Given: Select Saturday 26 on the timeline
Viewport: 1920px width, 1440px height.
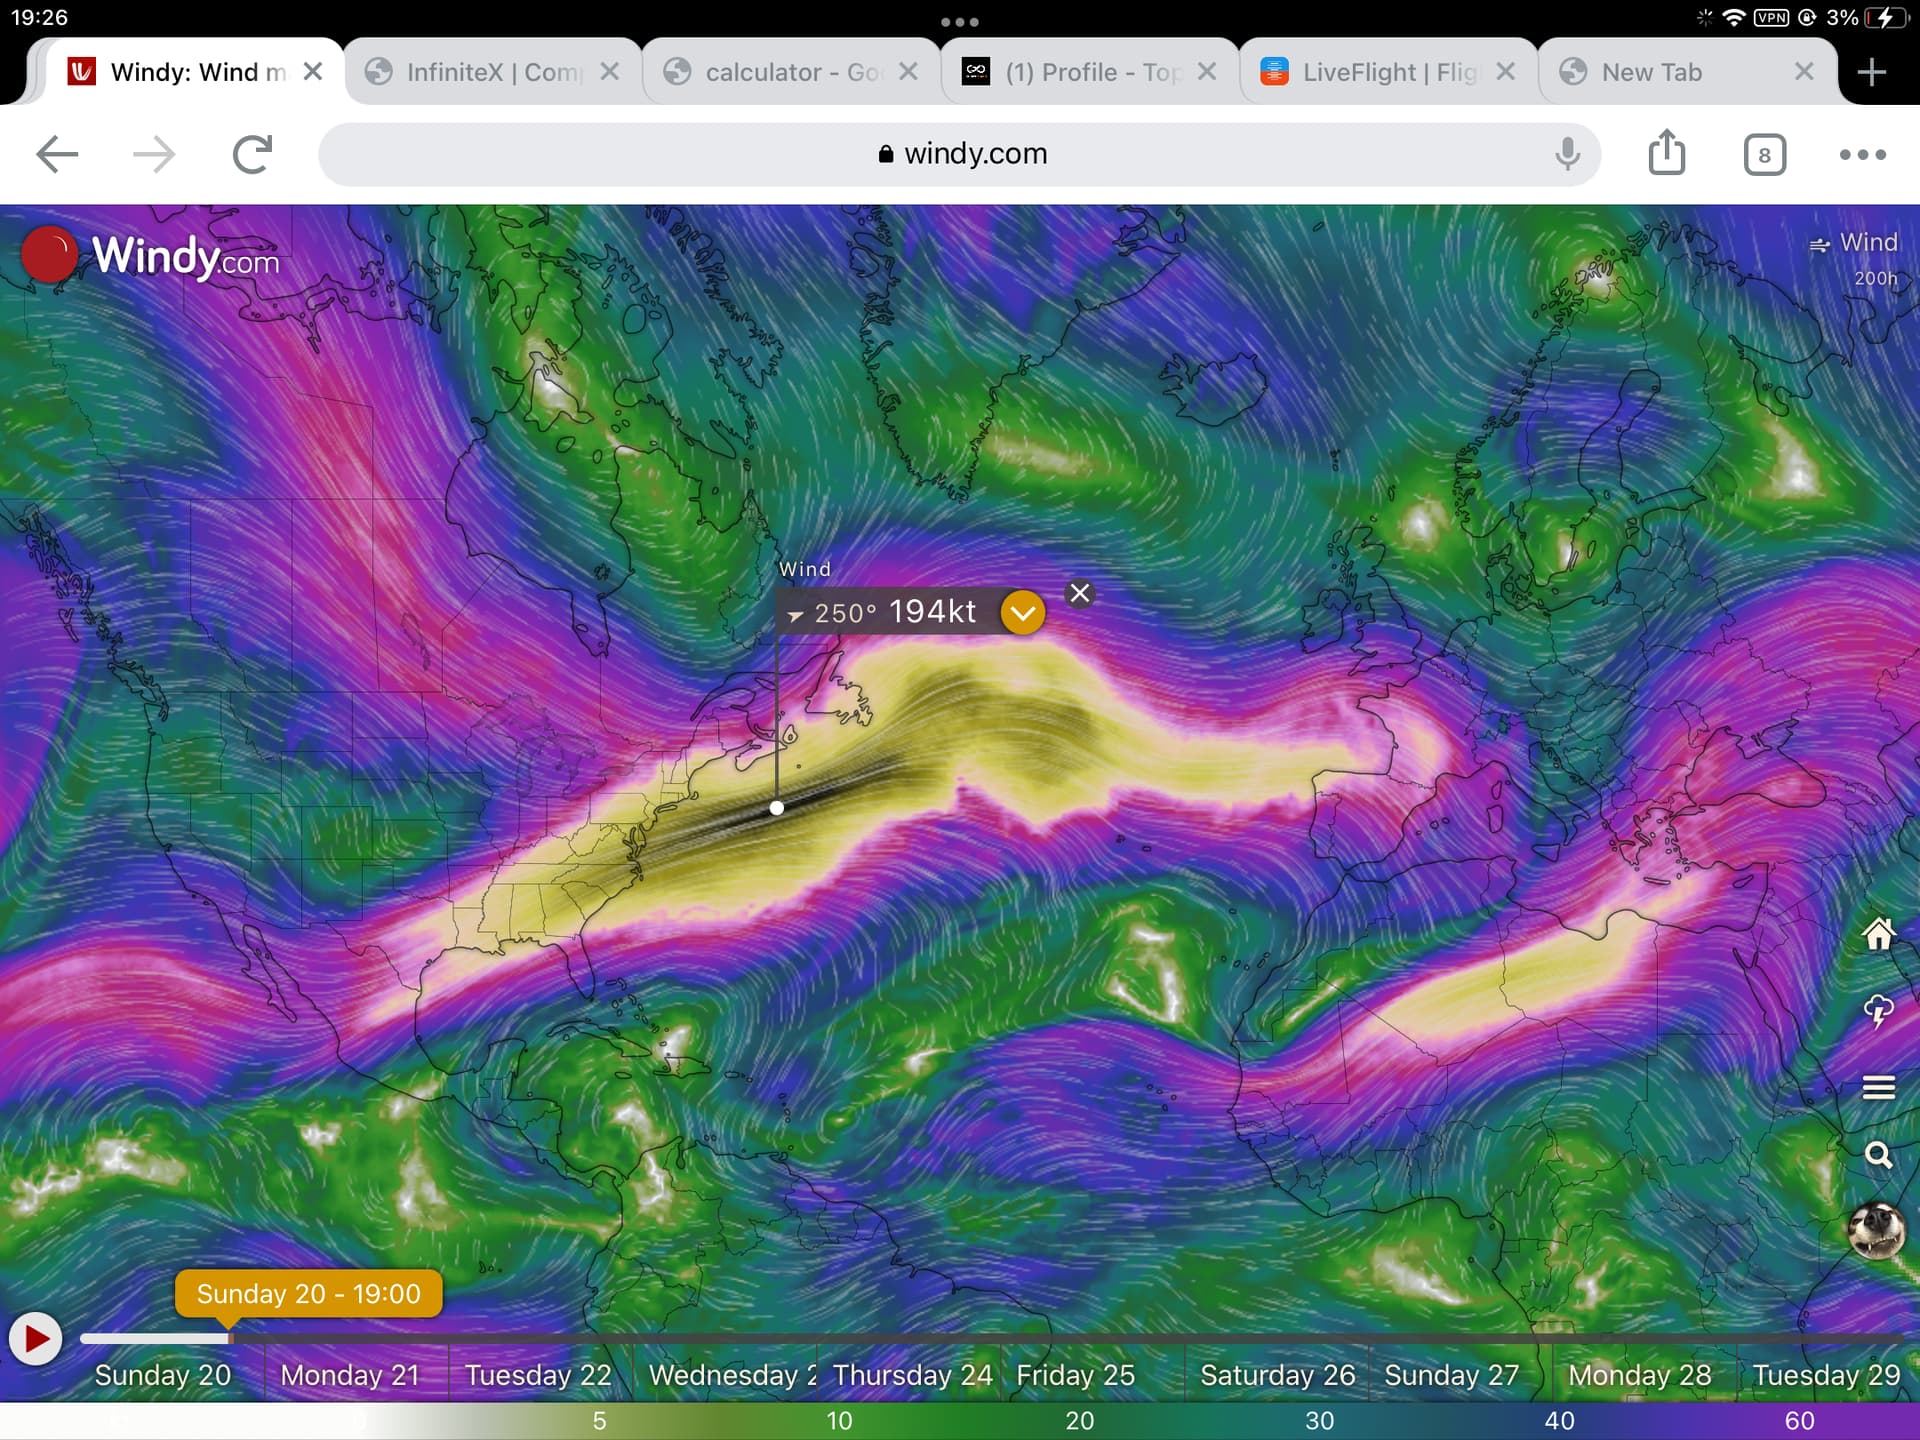Looking at the screenshot, I should coord(1277,1375).
